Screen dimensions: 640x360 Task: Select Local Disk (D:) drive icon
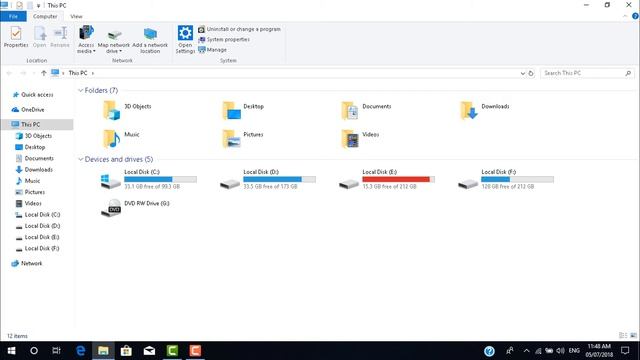pyautogui.click(x=230, y=184)
